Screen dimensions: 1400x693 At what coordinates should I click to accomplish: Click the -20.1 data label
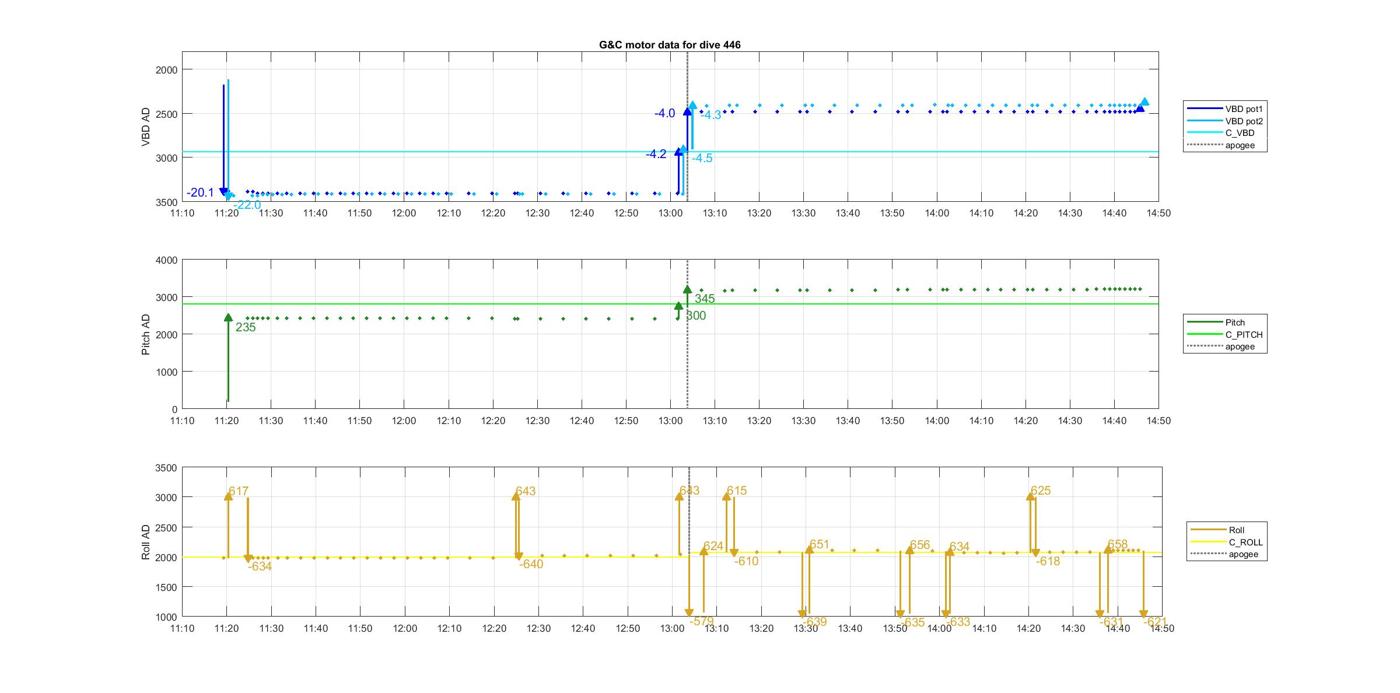pyautogui.click(x=200, y=193)
